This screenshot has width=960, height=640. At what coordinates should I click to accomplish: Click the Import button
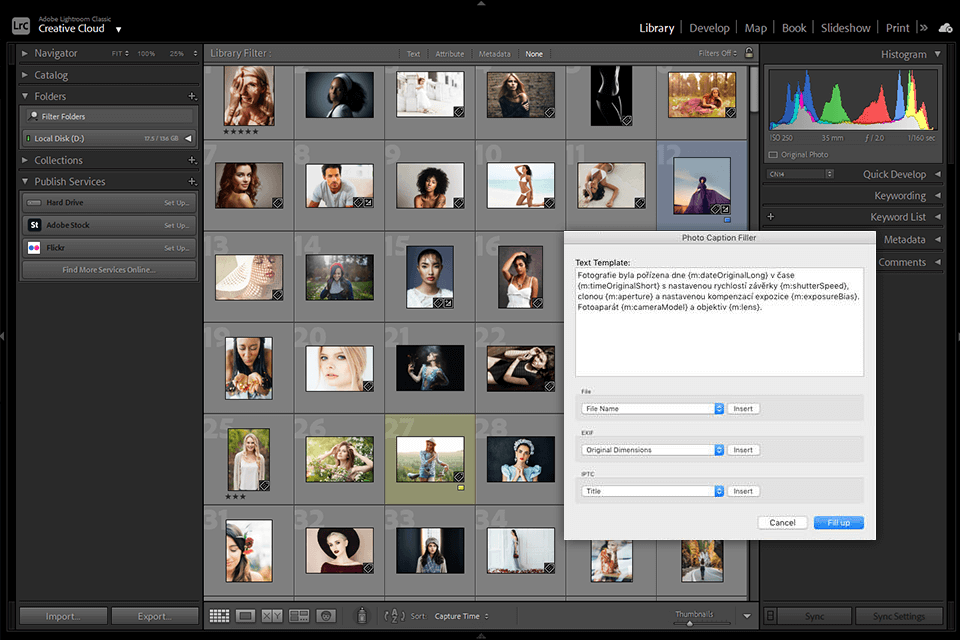click(x=63, y=616)
